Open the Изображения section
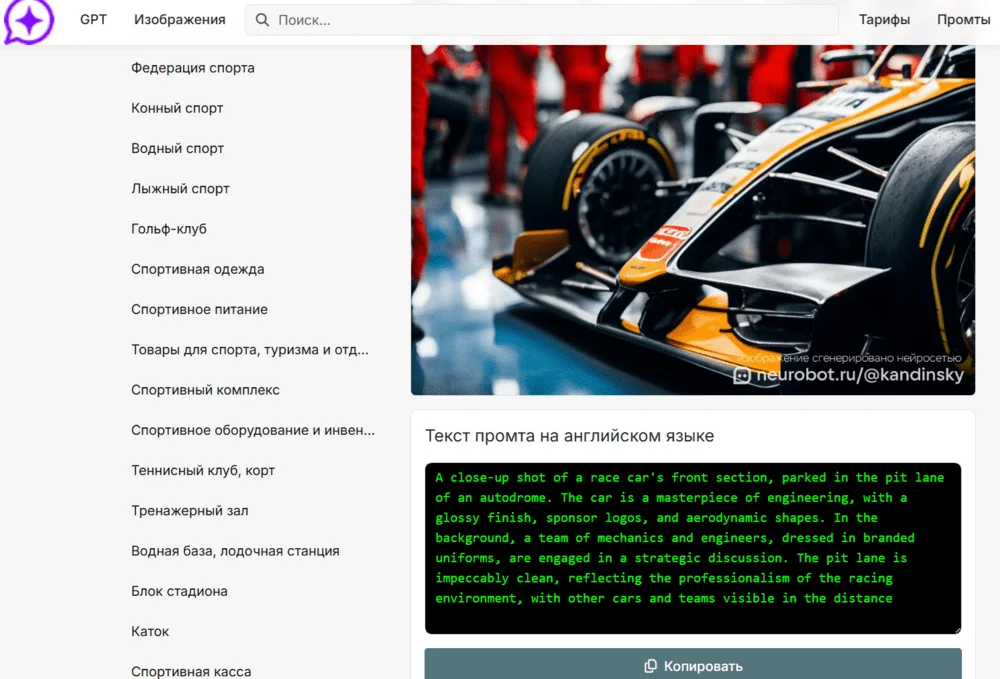The width and height of the screenshot is (1000, 679). (x=180, y=20)
